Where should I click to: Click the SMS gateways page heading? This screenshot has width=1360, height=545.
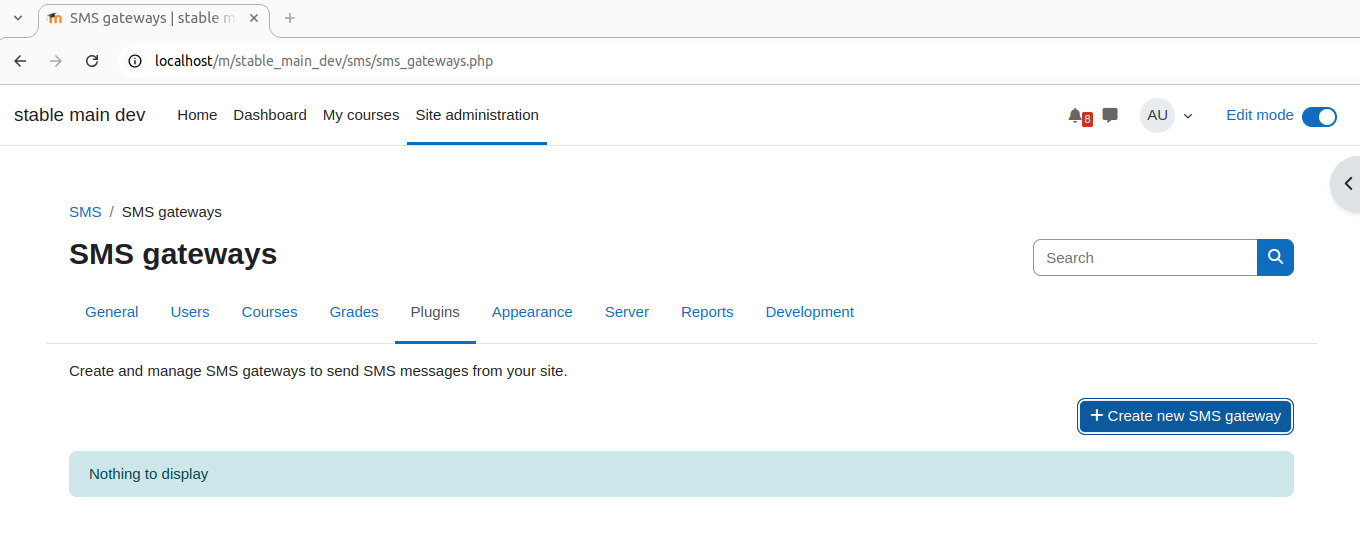[173, 254]
